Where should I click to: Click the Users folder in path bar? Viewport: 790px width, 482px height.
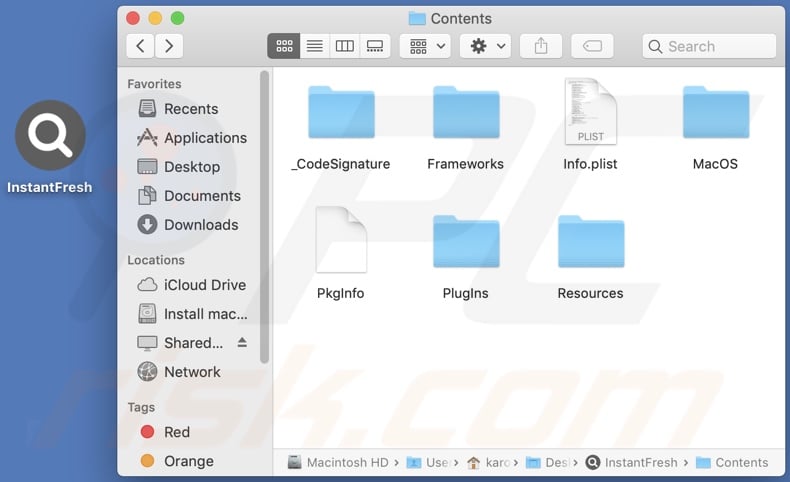click(427, 462)
